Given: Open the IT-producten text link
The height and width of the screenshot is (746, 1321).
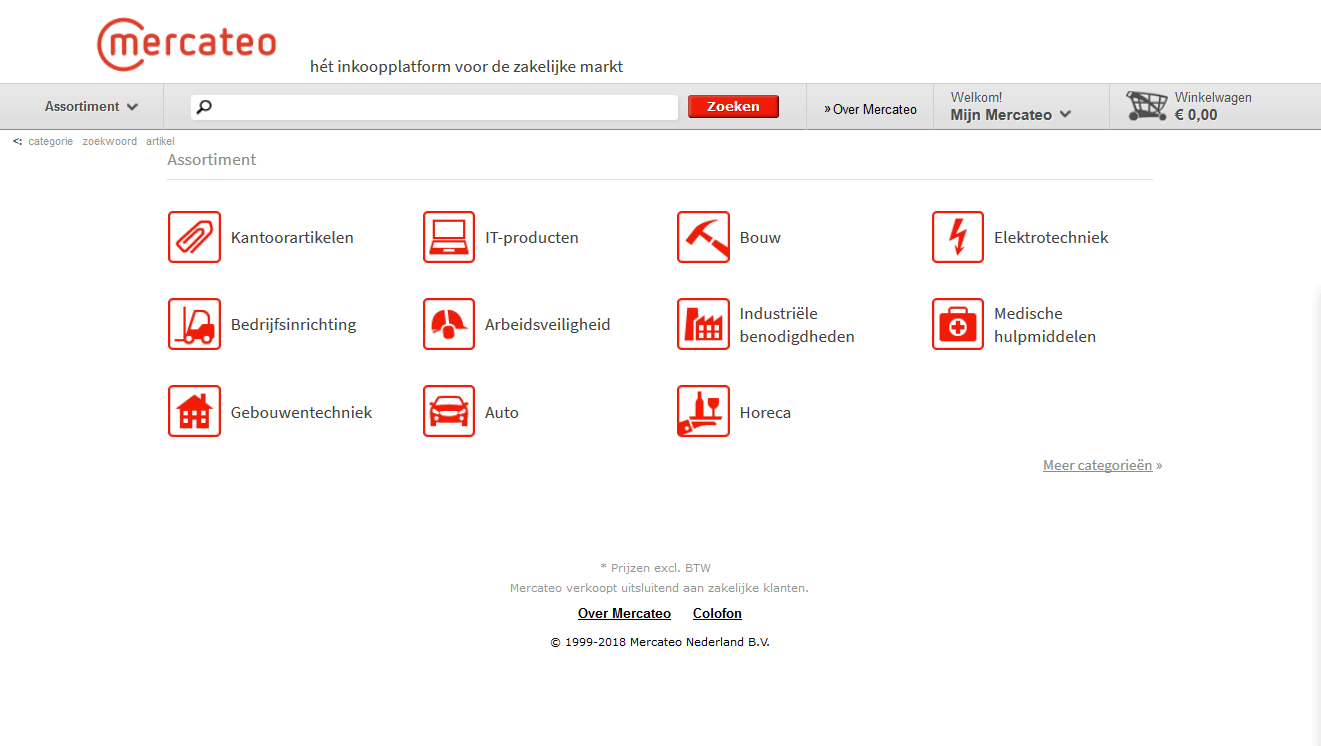Looking at the screenshot, I should click(532, 238).
